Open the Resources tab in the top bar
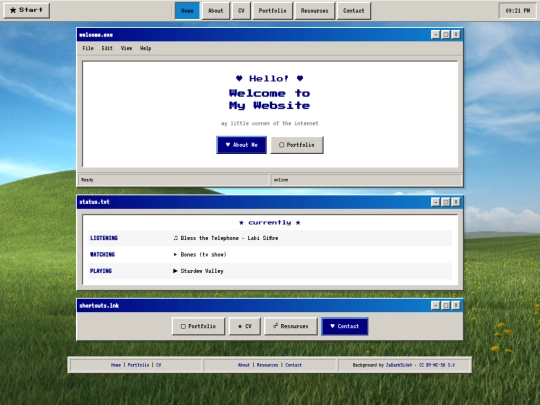 314,11
